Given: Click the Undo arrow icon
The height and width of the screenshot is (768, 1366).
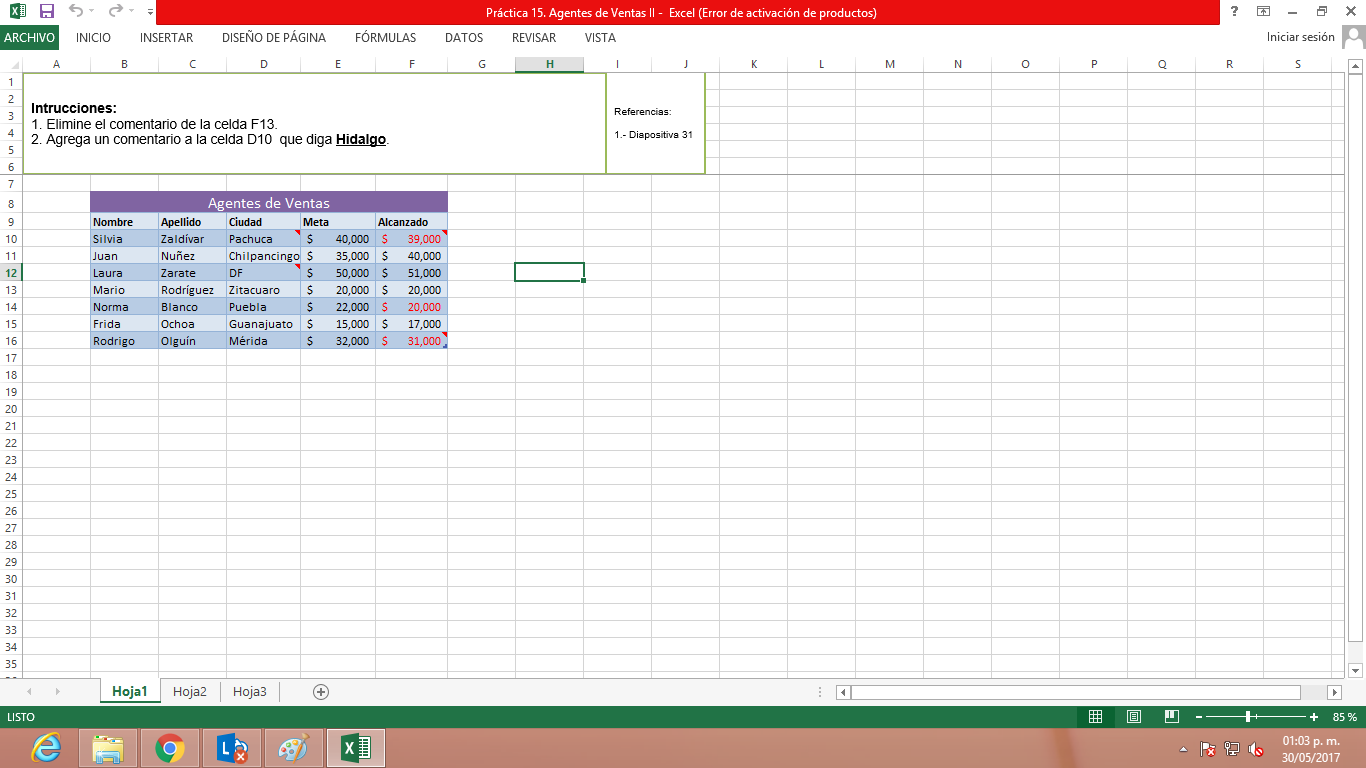Looking at the screenshot, I should (76, 12).
